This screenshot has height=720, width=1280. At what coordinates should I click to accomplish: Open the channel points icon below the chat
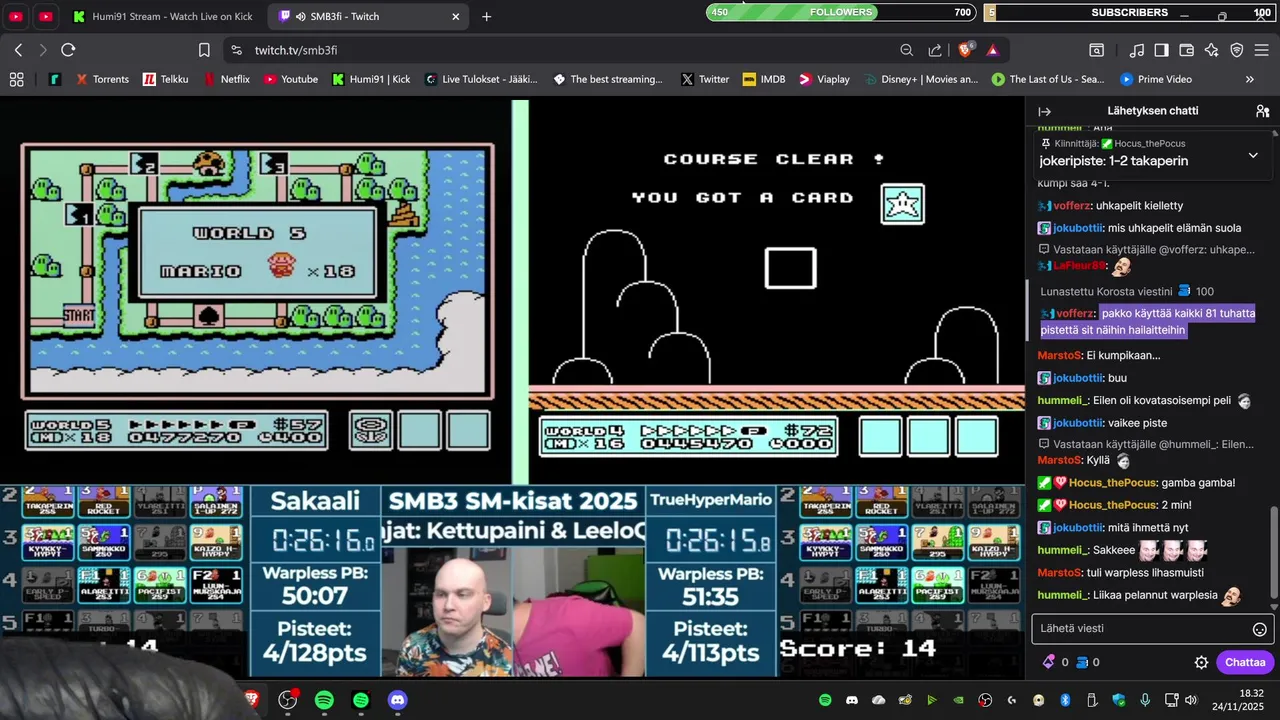click(x=1082, y=662)
